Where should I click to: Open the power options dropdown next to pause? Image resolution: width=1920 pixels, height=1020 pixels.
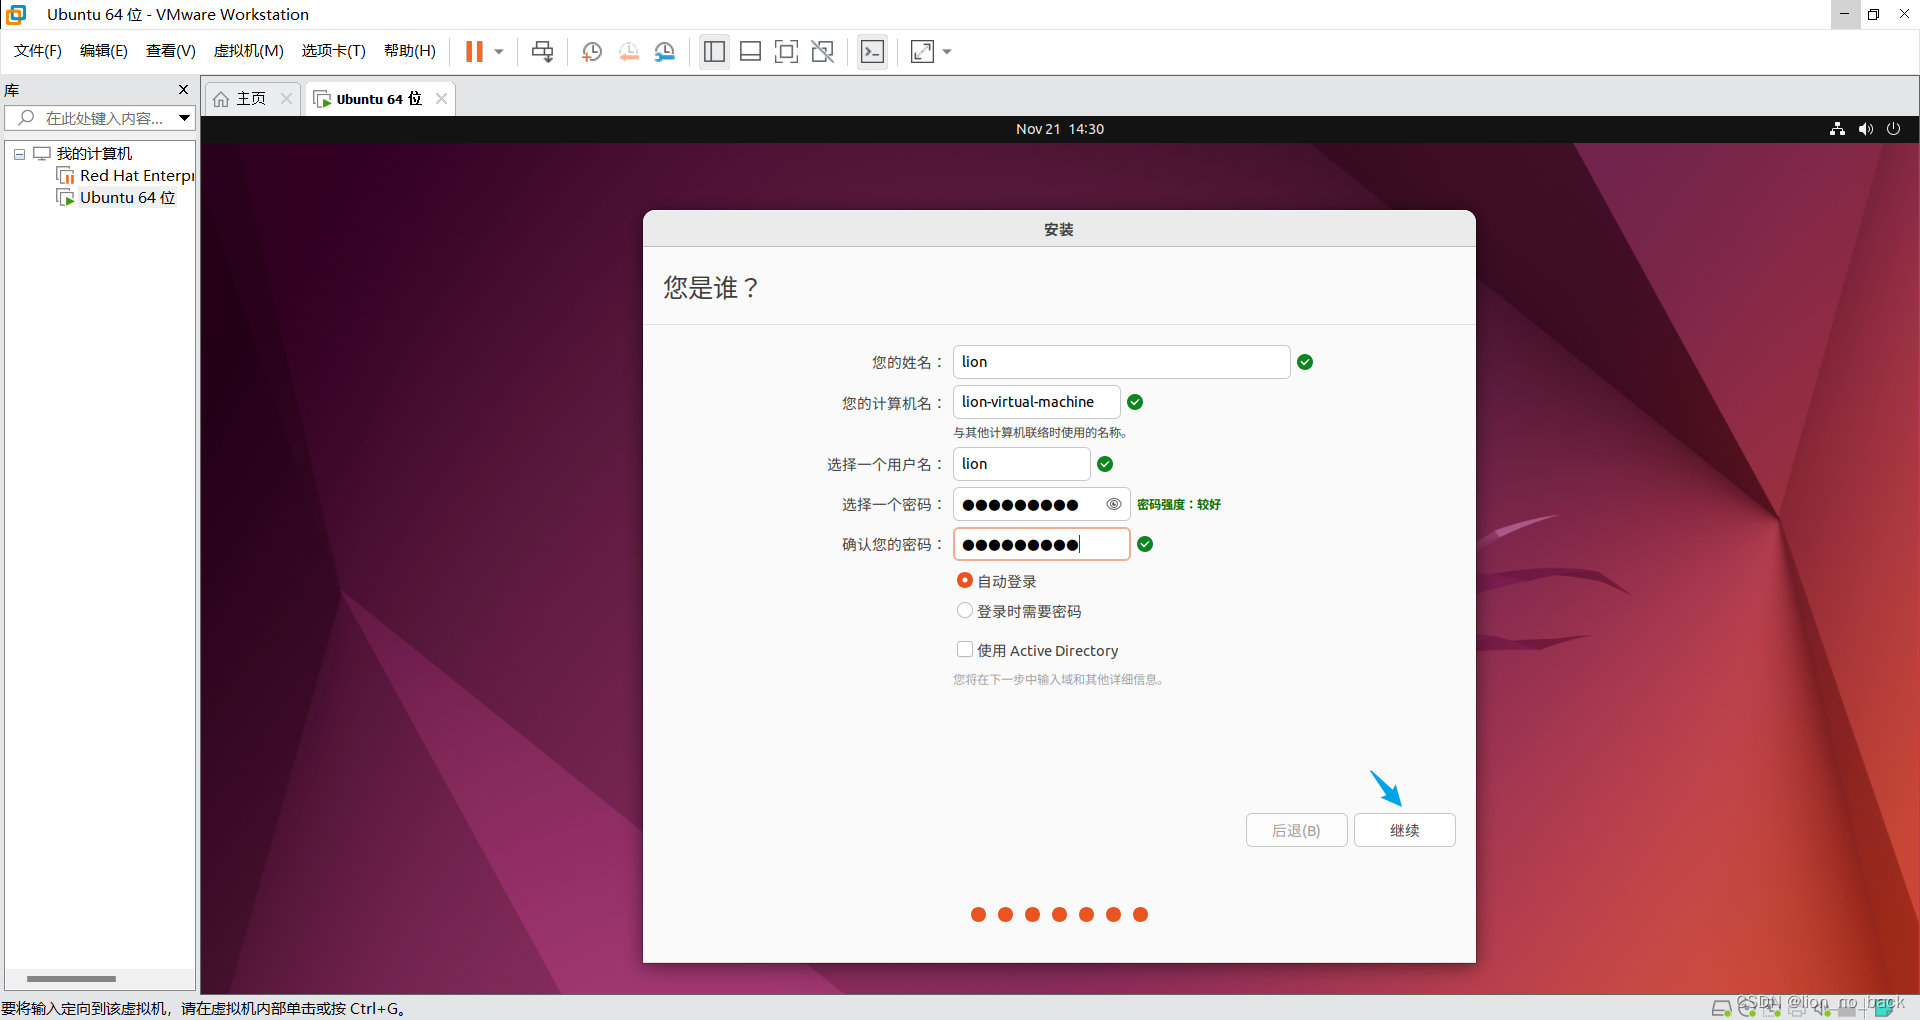(x=499, y=52)
